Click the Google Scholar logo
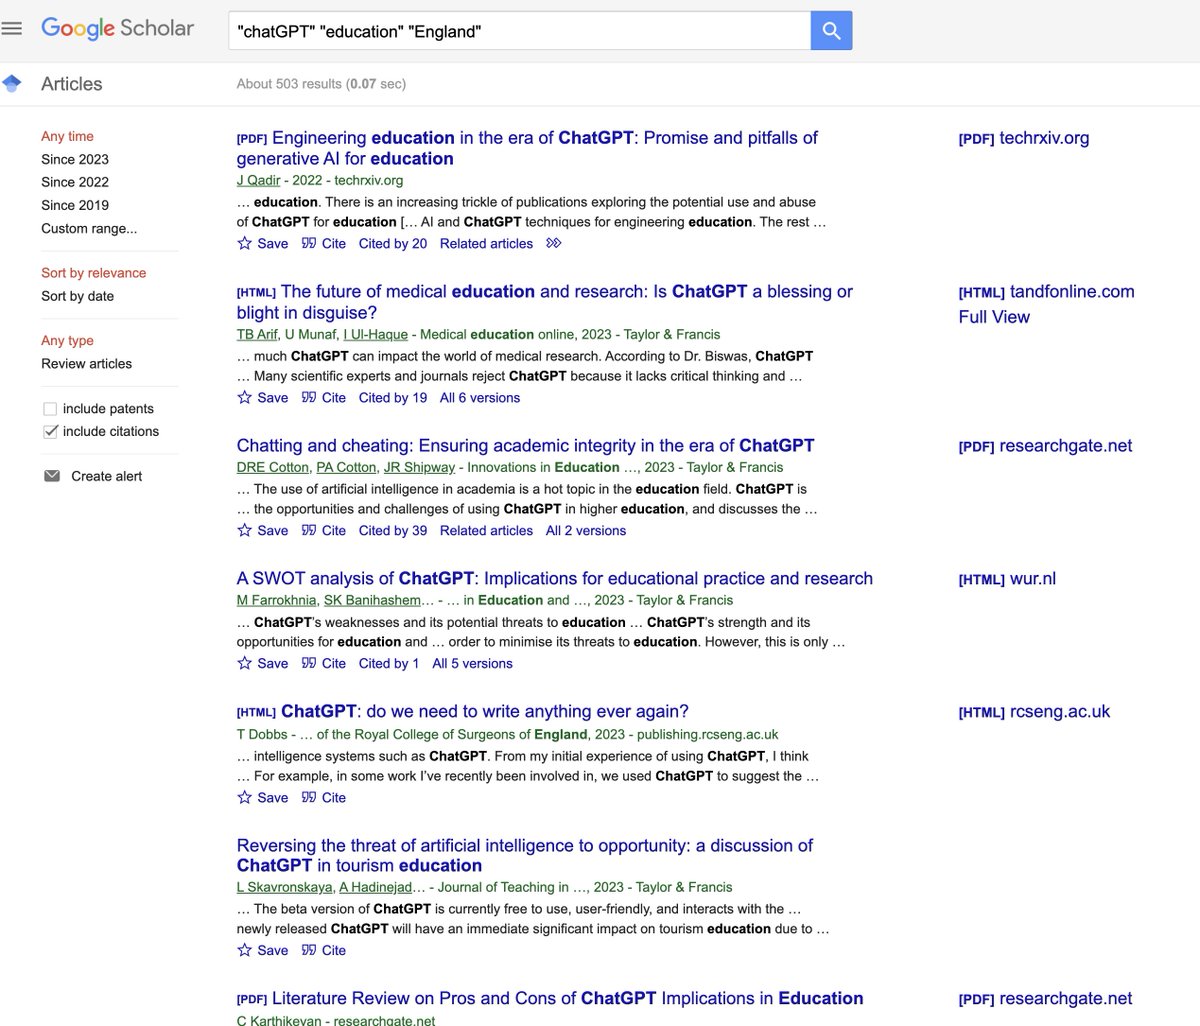The height and width of the screenshot is (1026, 1200). click(117, 29)
